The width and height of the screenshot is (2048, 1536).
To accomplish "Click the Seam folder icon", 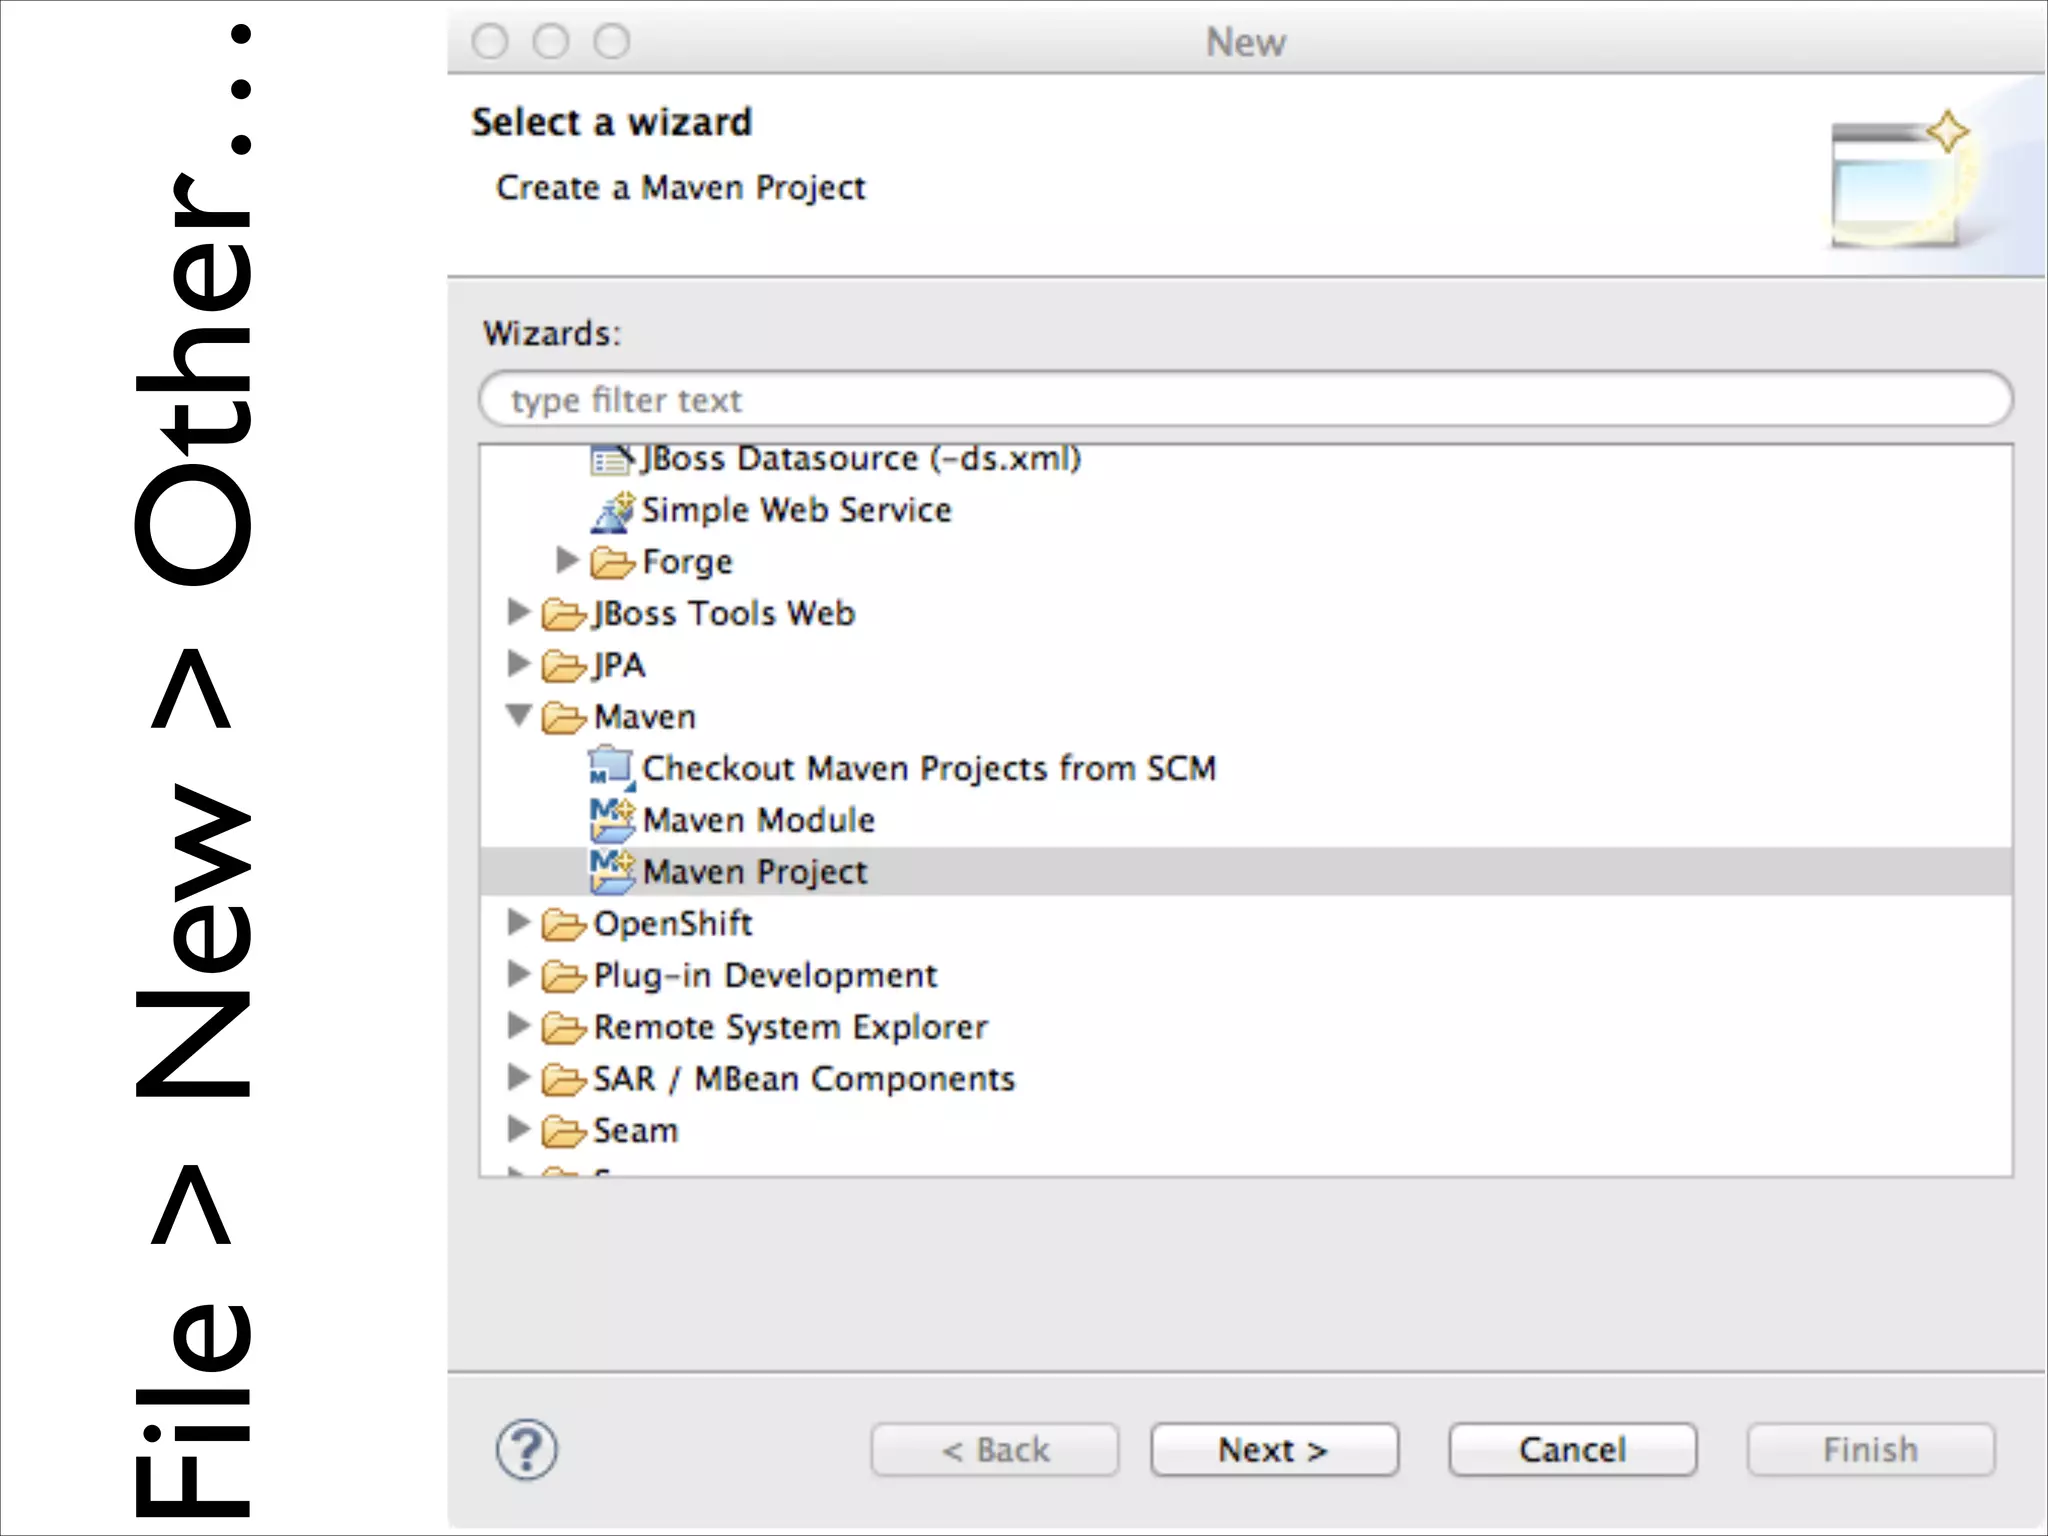I will 563,1131.
